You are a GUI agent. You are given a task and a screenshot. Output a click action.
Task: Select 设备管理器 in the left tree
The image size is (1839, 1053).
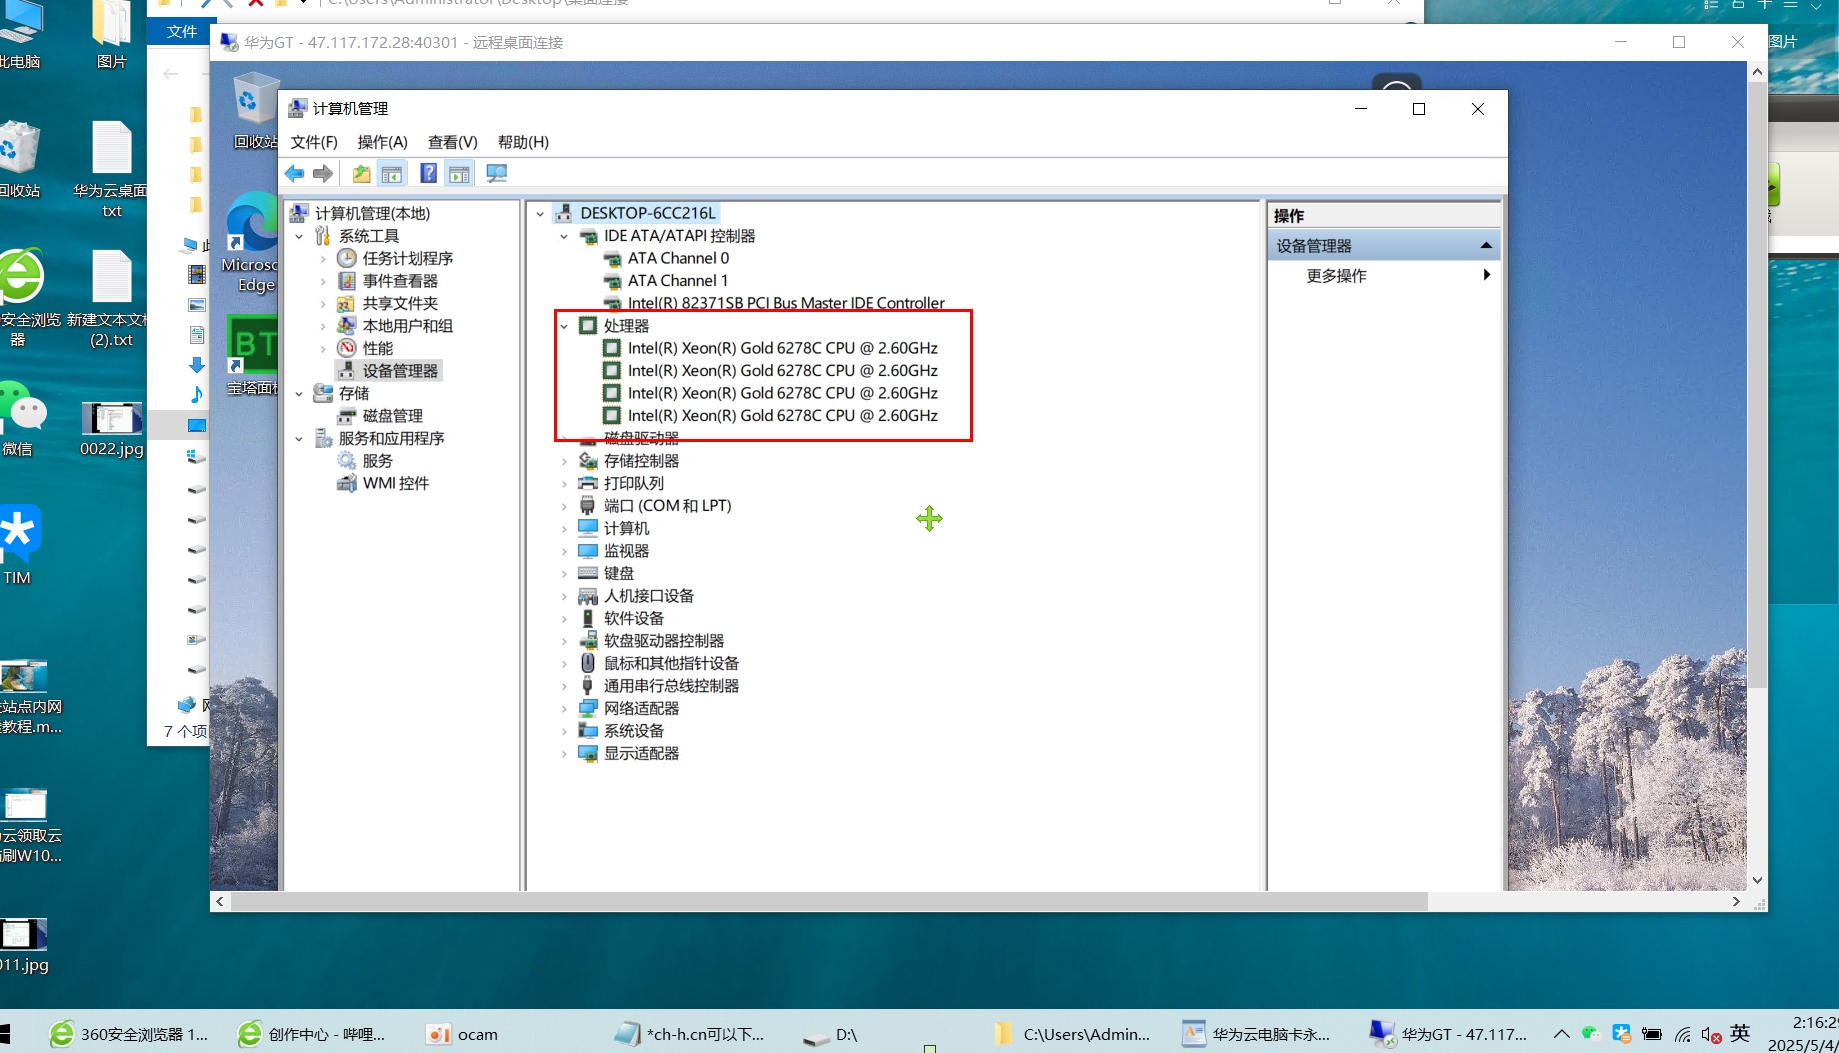[400, 371]
